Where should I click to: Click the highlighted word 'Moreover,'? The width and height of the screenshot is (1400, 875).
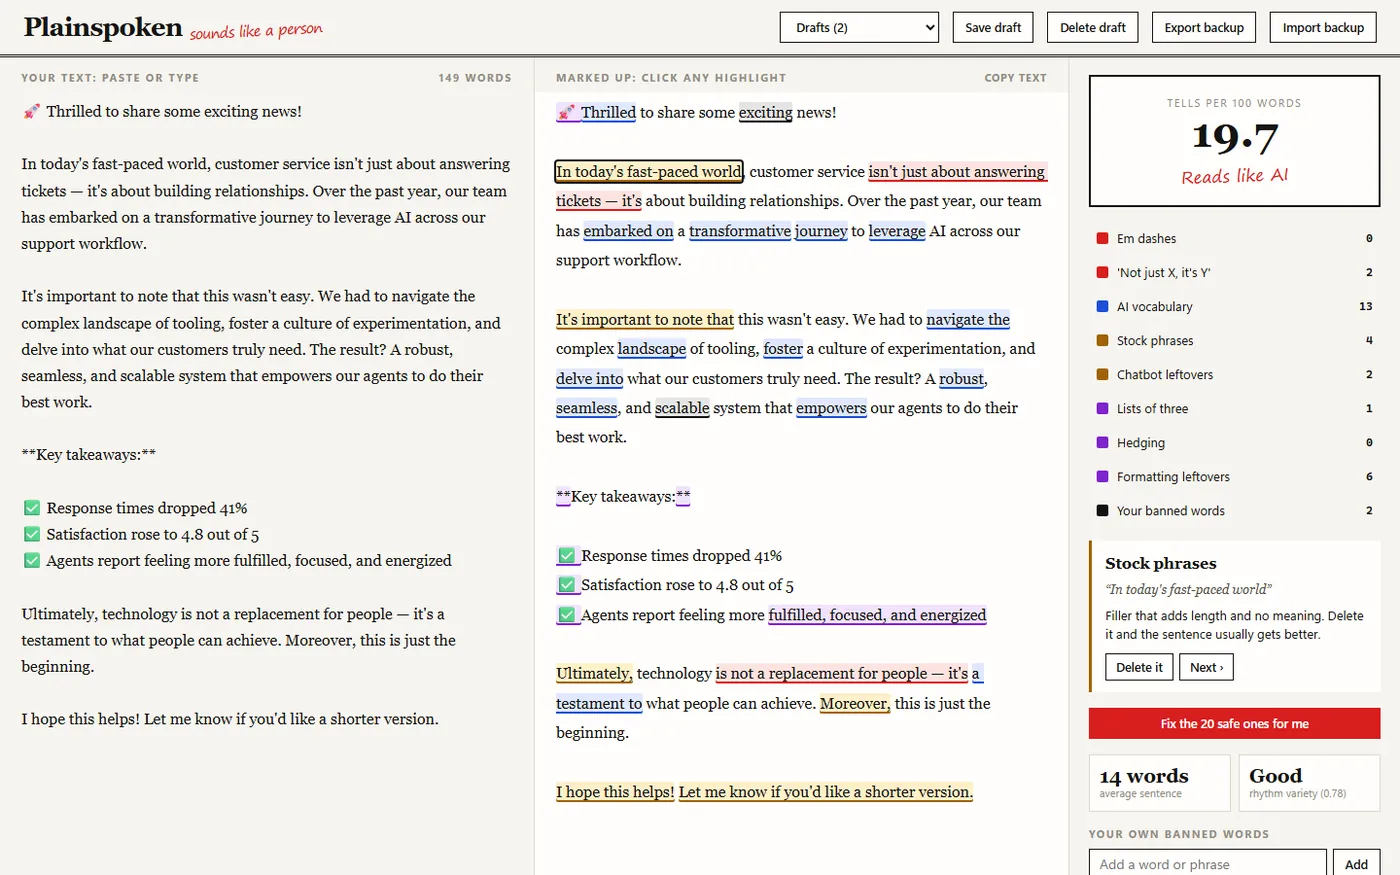855,703
